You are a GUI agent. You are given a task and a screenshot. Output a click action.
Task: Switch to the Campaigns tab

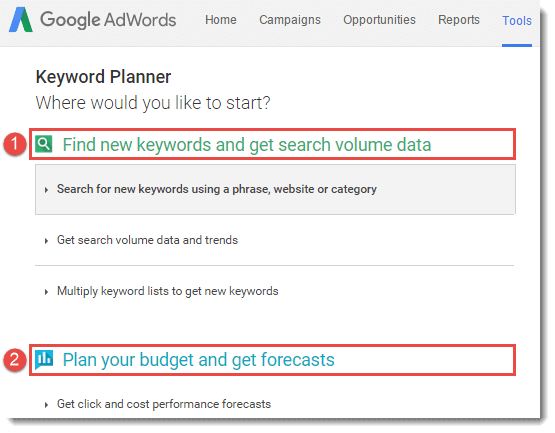point(290,20)
